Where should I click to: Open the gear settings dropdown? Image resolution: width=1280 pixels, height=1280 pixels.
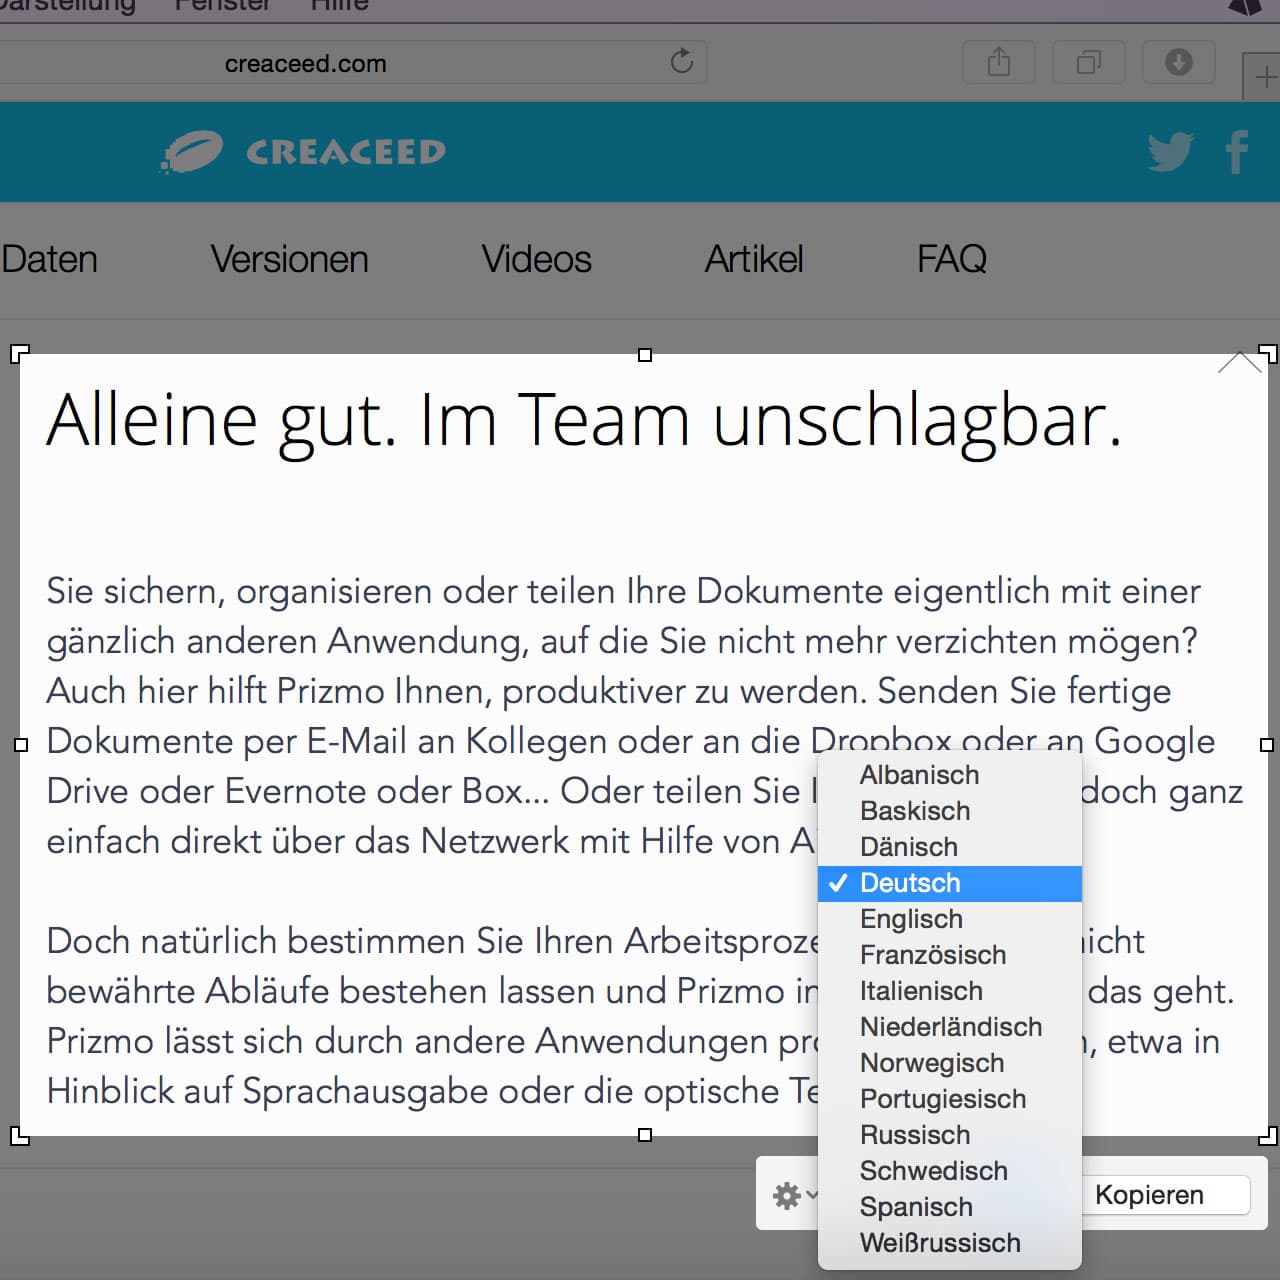tap(794, 1194)
